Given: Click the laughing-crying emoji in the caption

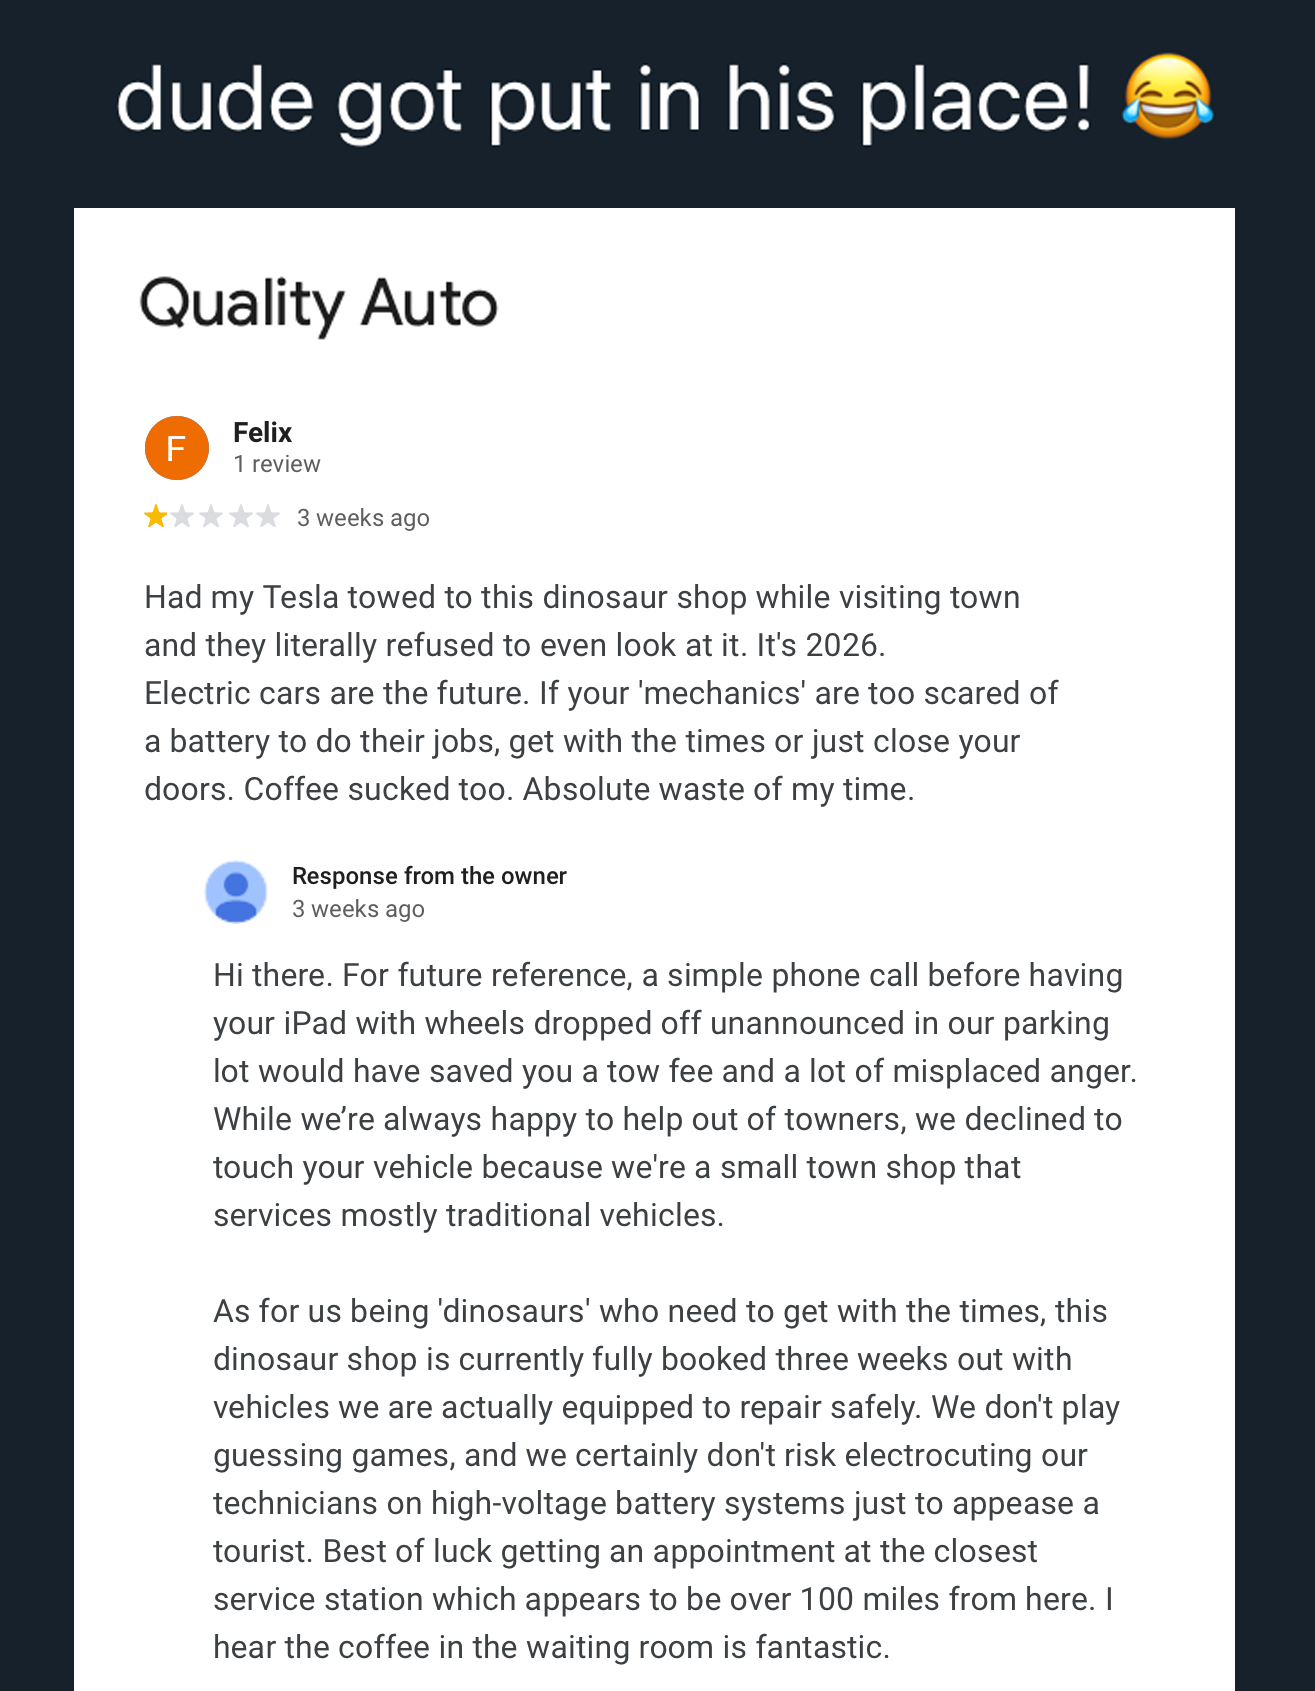Looking at the screenshot, I should pyautogui.click(x=1167, y=98).
